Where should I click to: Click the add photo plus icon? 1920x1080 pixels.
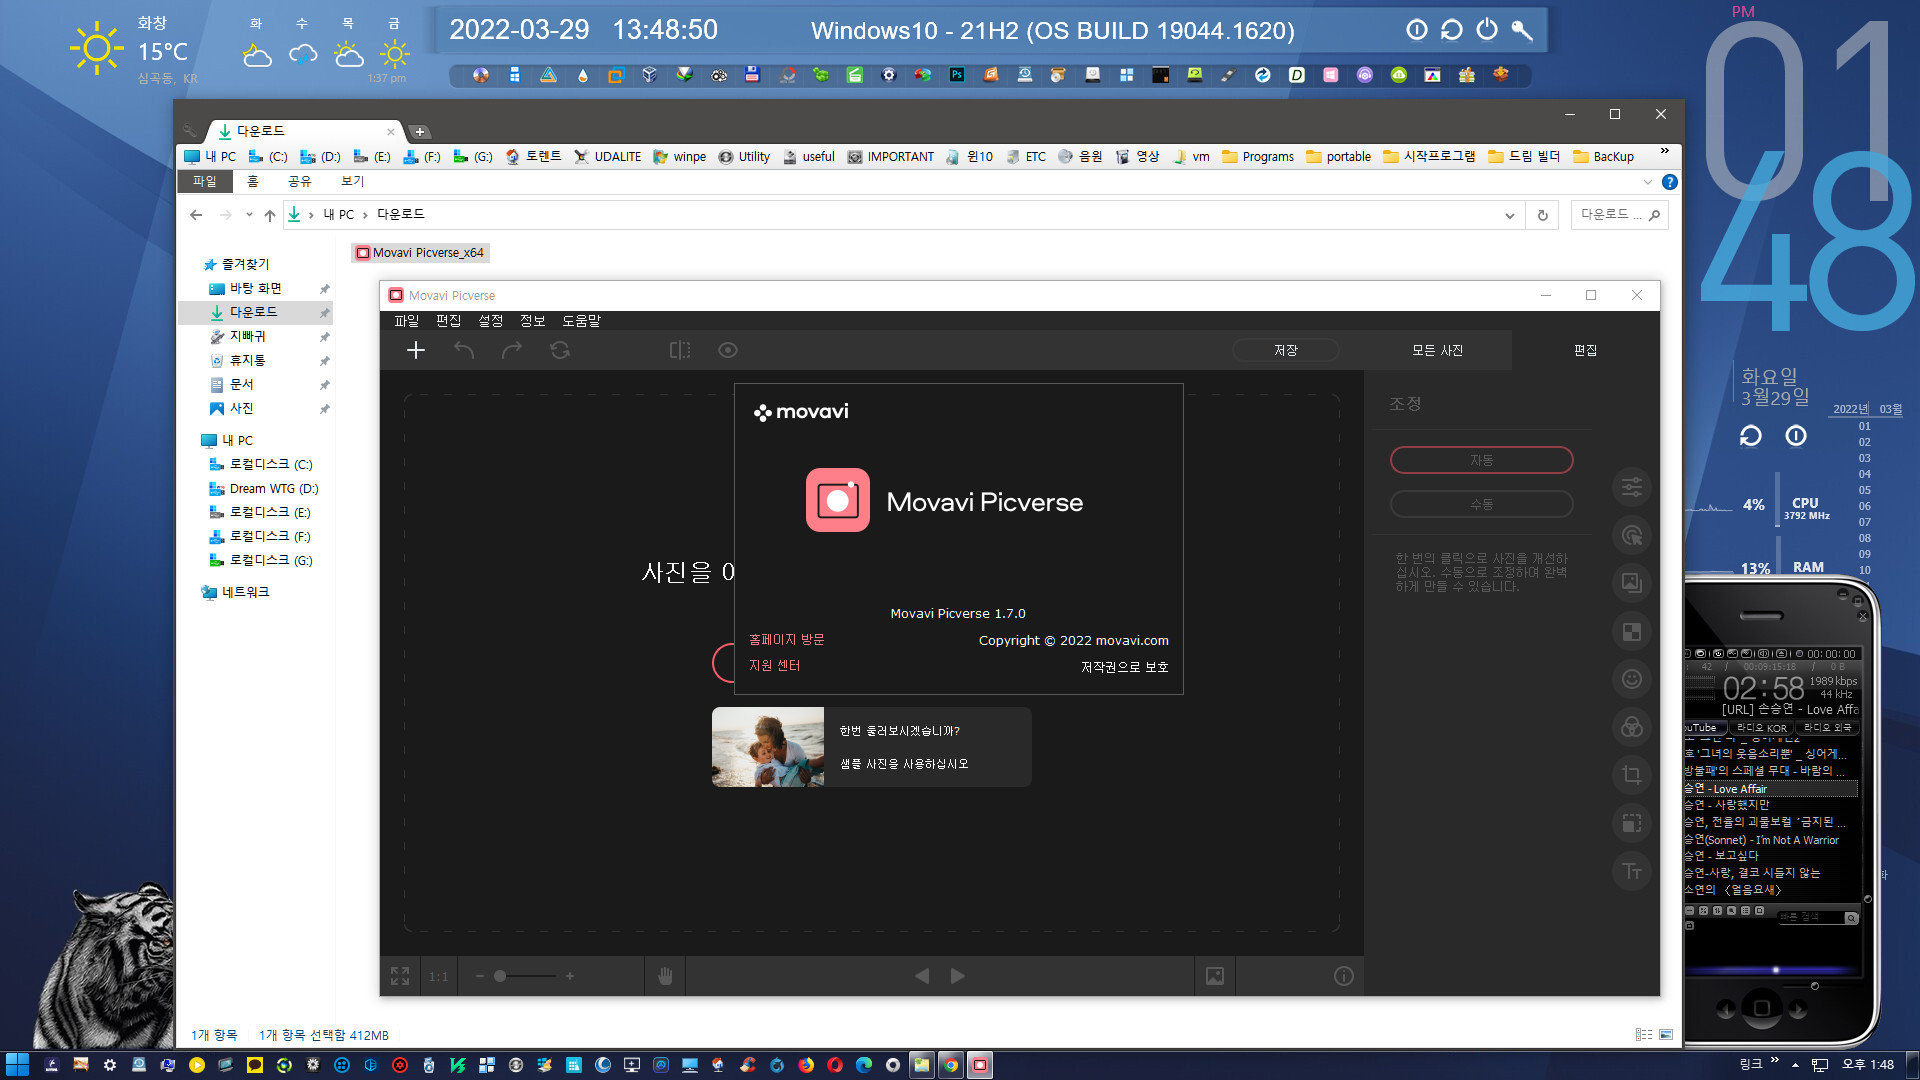pyautogui.click(x=416, y=350)
